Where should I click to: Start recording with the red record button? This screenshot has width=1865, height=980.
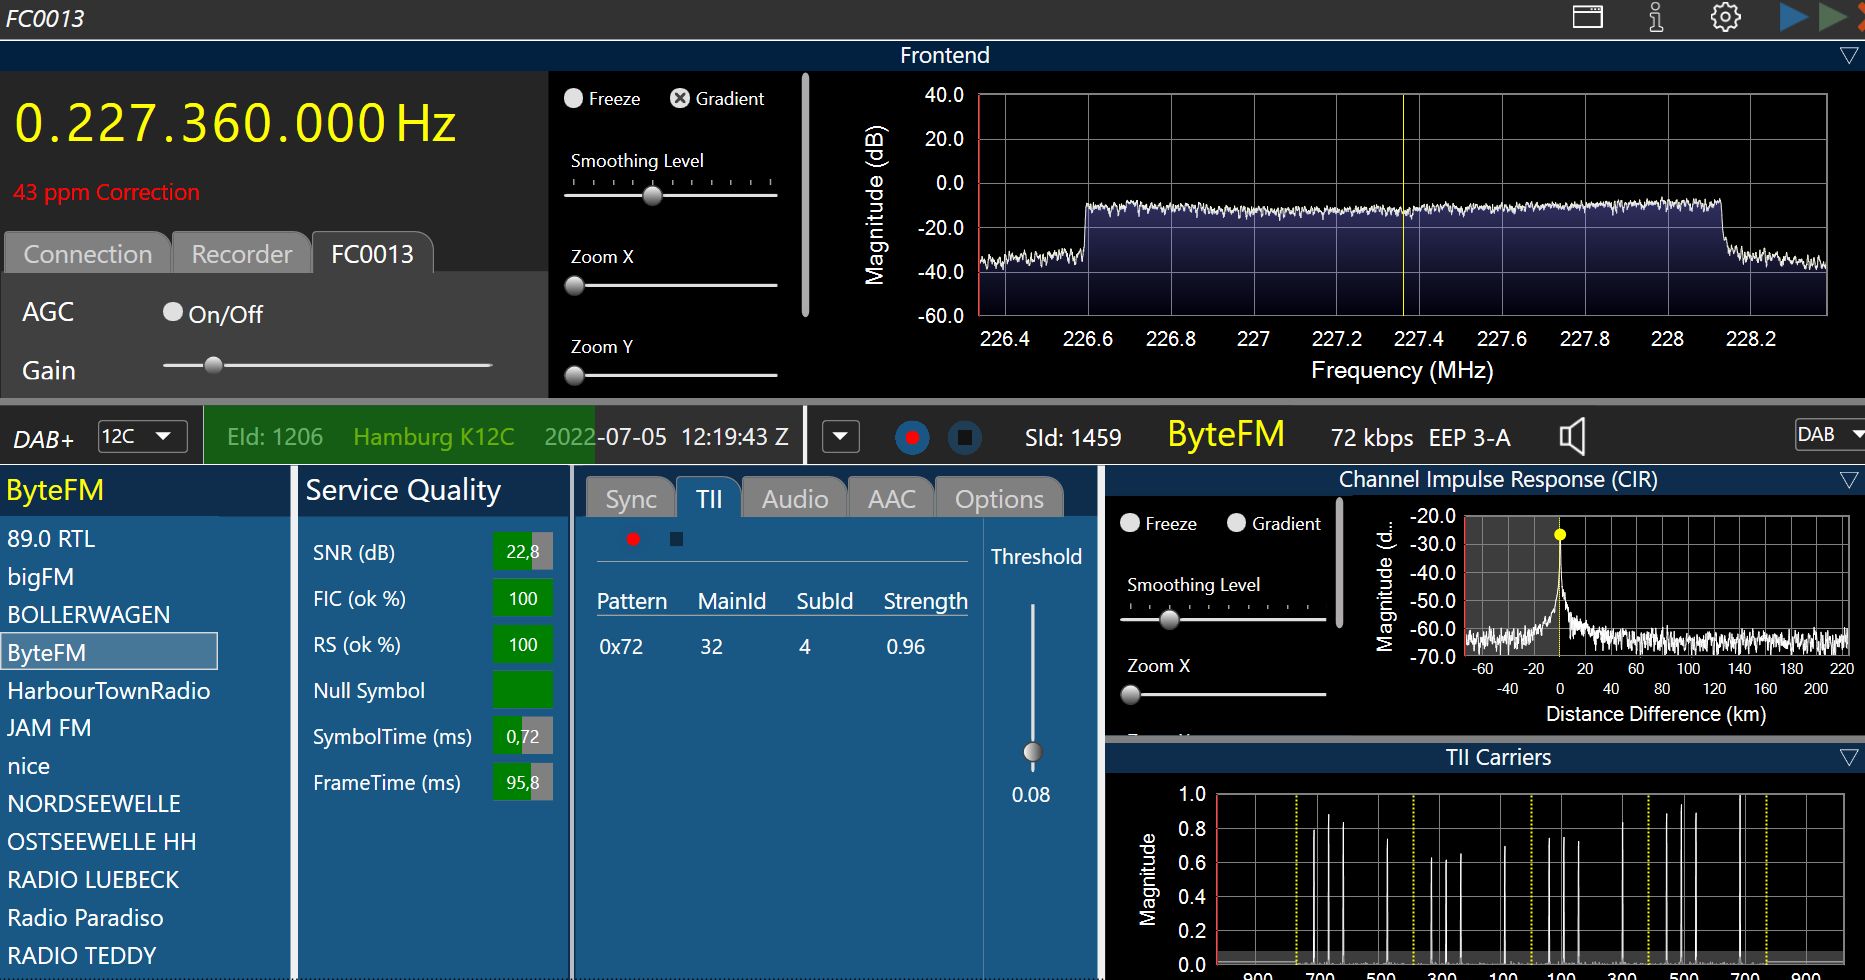pos(911,437)
